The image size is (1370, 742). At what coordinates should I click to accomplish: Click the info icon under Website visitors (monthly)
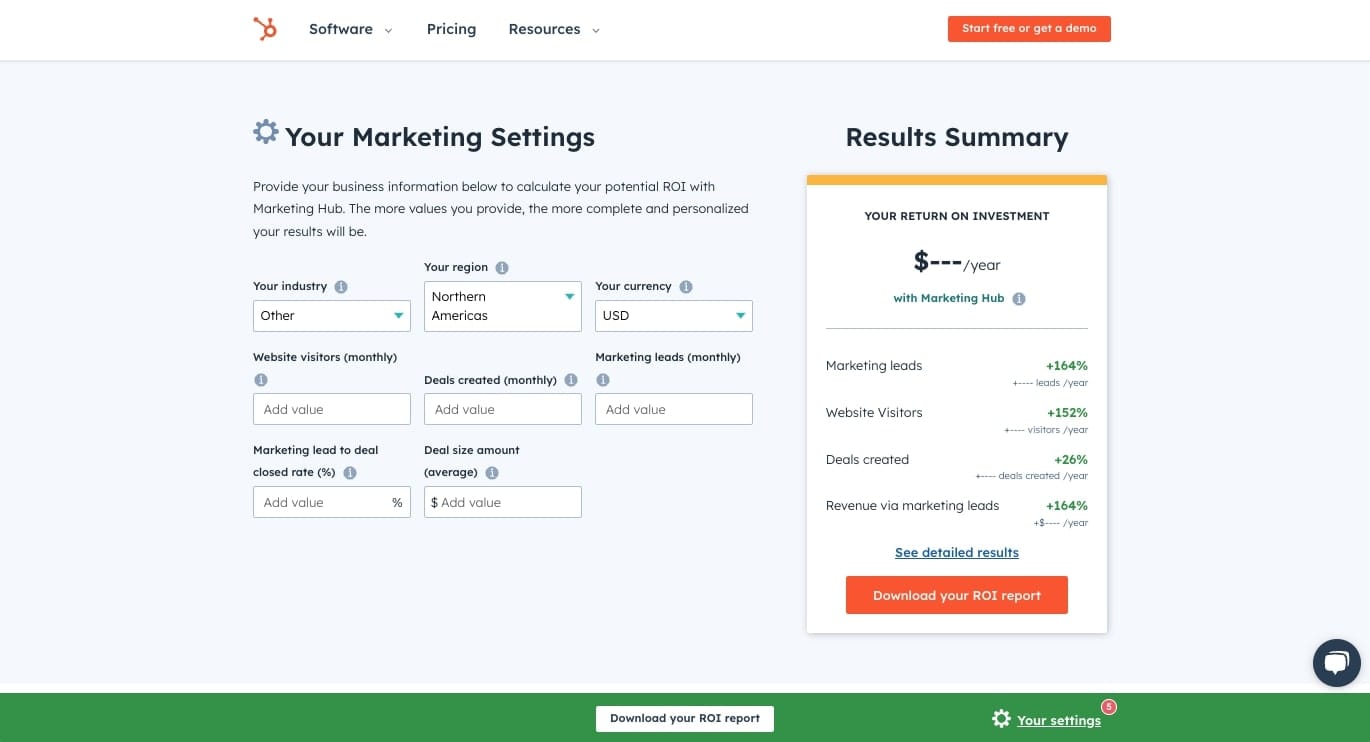261,380
